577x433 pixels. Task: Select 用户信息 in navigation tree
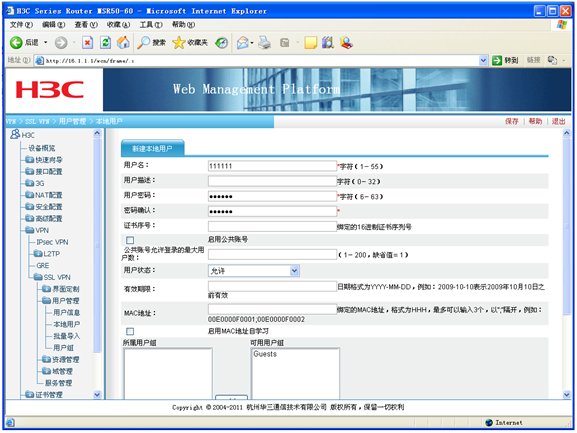[x=67, y=313]
